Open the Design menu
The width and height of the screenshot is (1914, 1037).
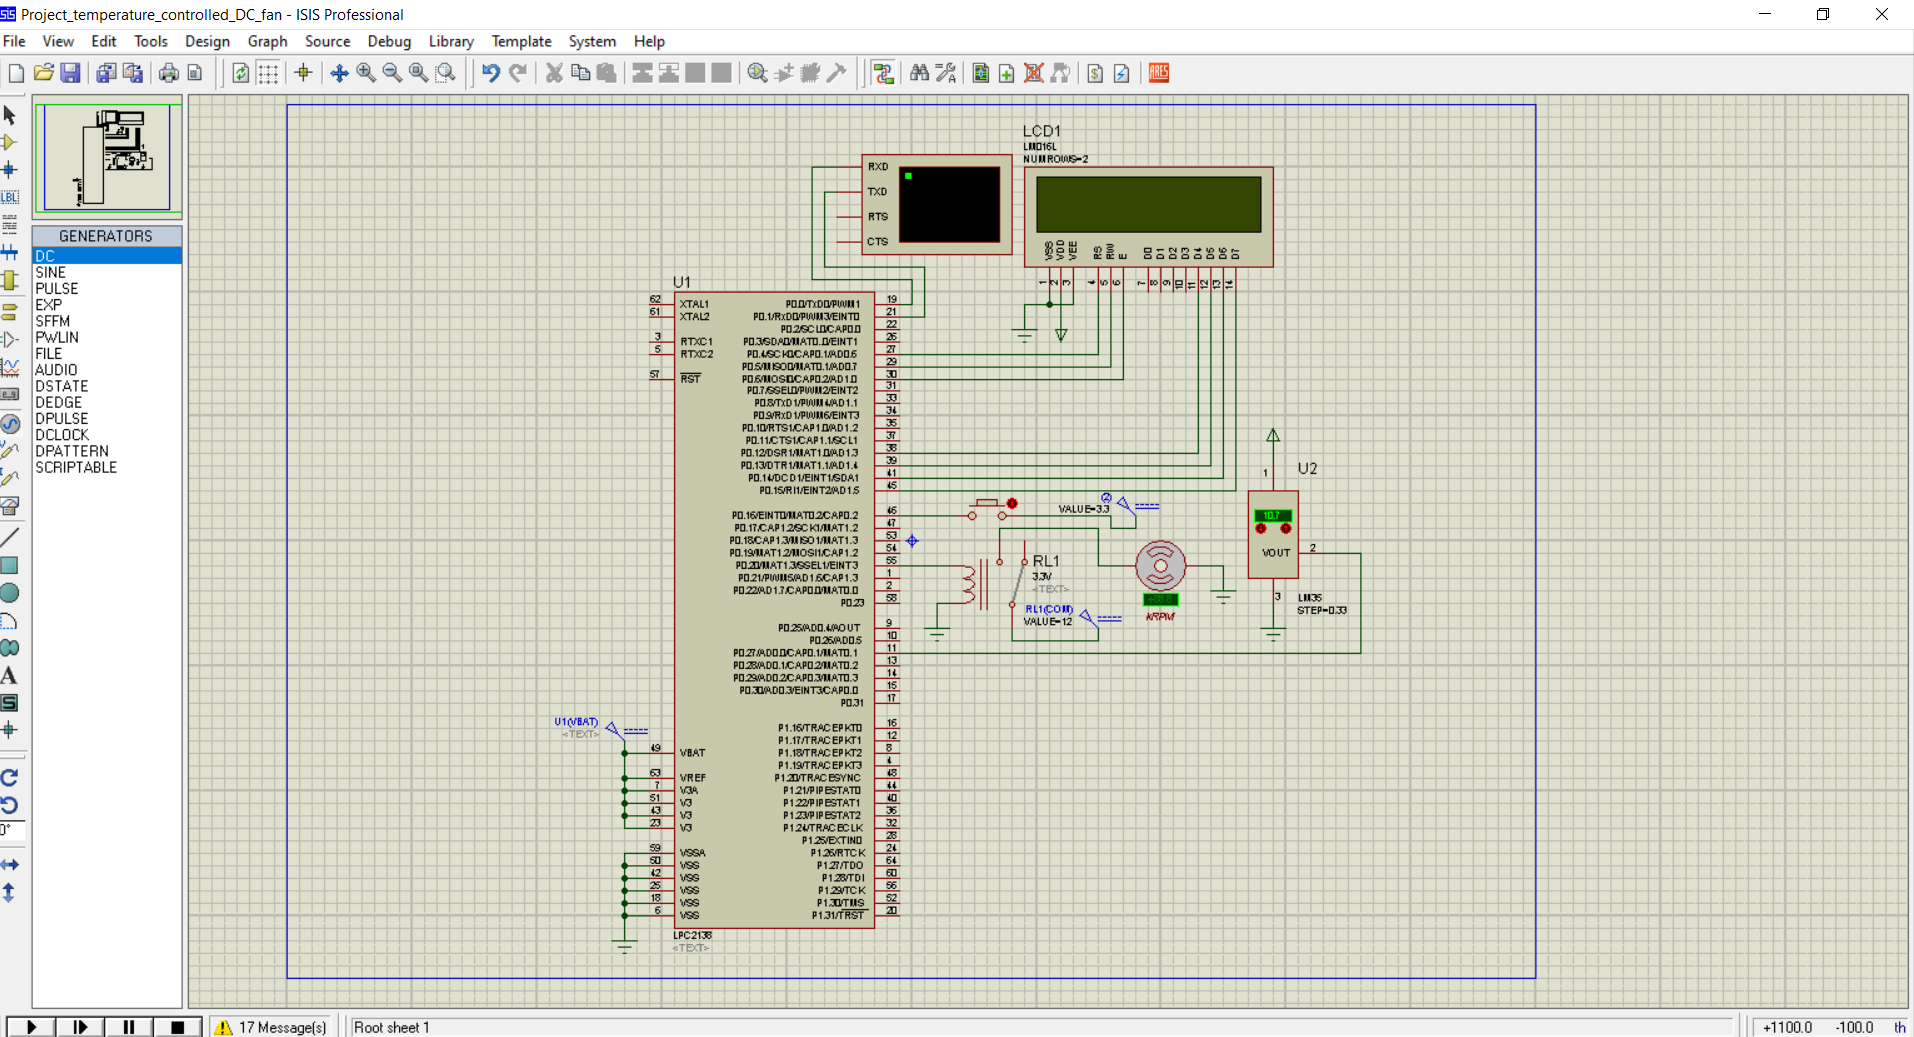pyautogui.click(x=207, y=41)
